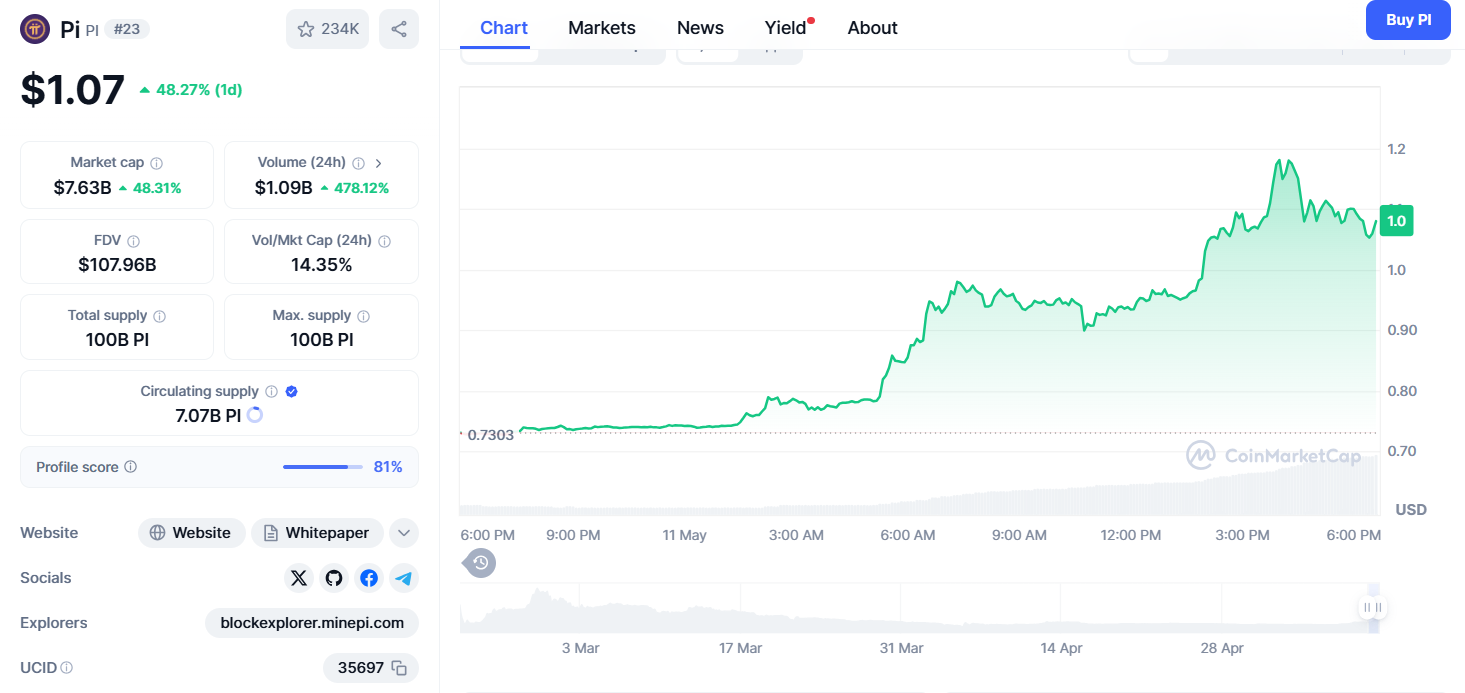Open info icon next to Circulating supply

[272, 392]
